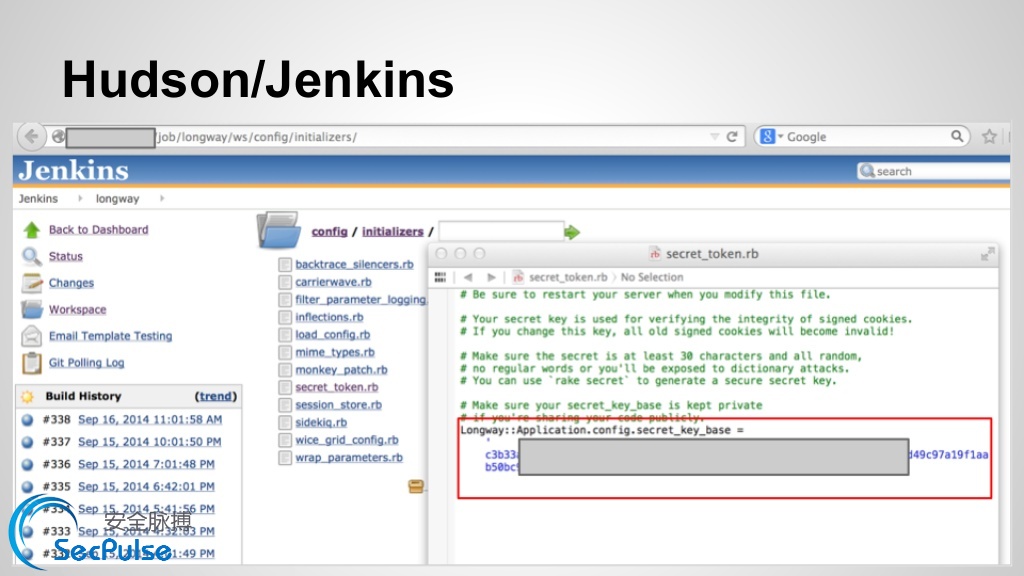Click the zip archive download icon
1024x576 pixels.
(416, 486)
